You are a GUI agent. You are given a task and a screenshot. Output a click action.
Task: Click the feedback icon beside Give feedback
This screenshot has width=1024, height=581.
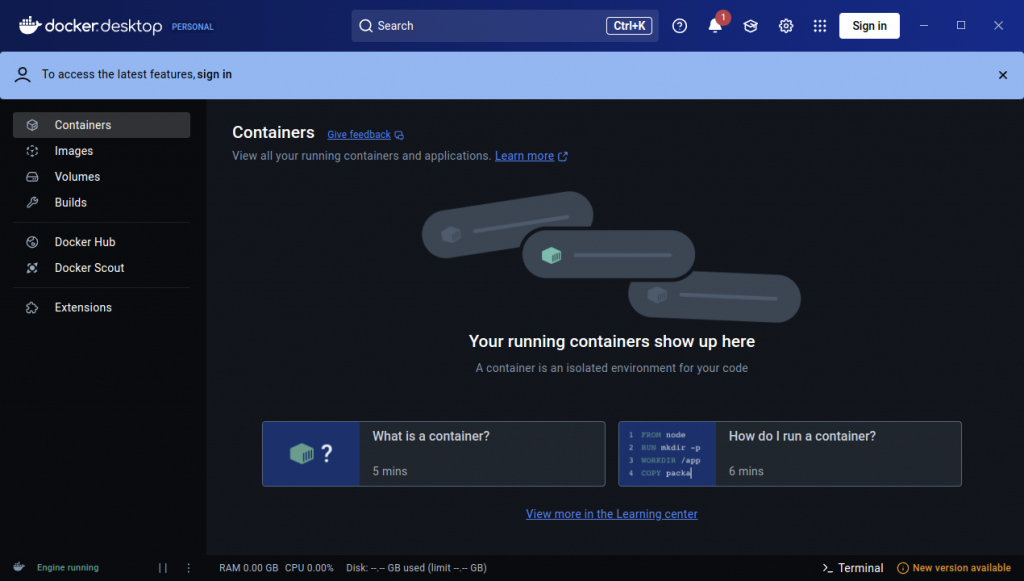coord(399,135)
